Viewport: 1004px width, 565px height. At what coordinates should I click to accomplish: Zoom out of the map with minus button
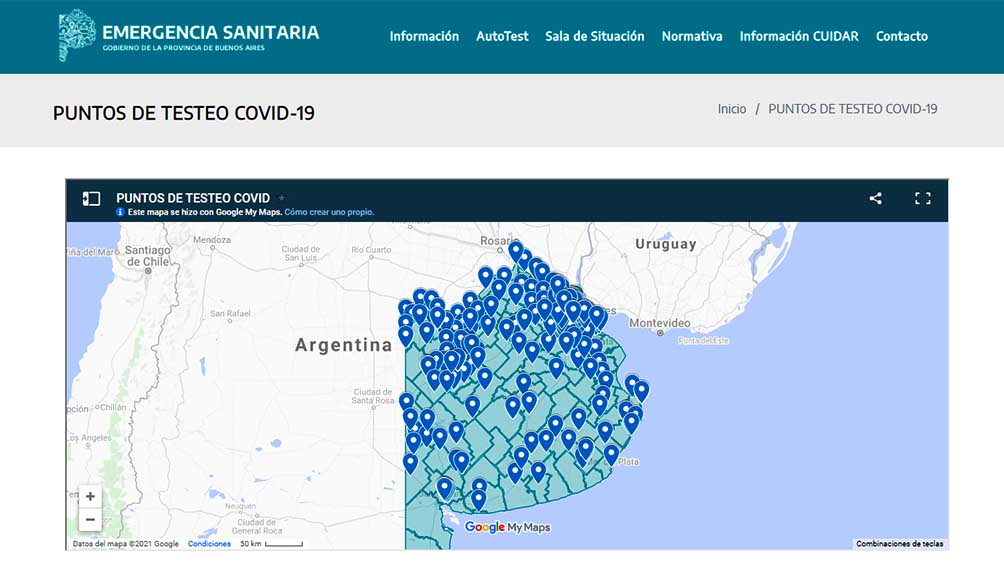pyautogui.click(x=90, y=520)
